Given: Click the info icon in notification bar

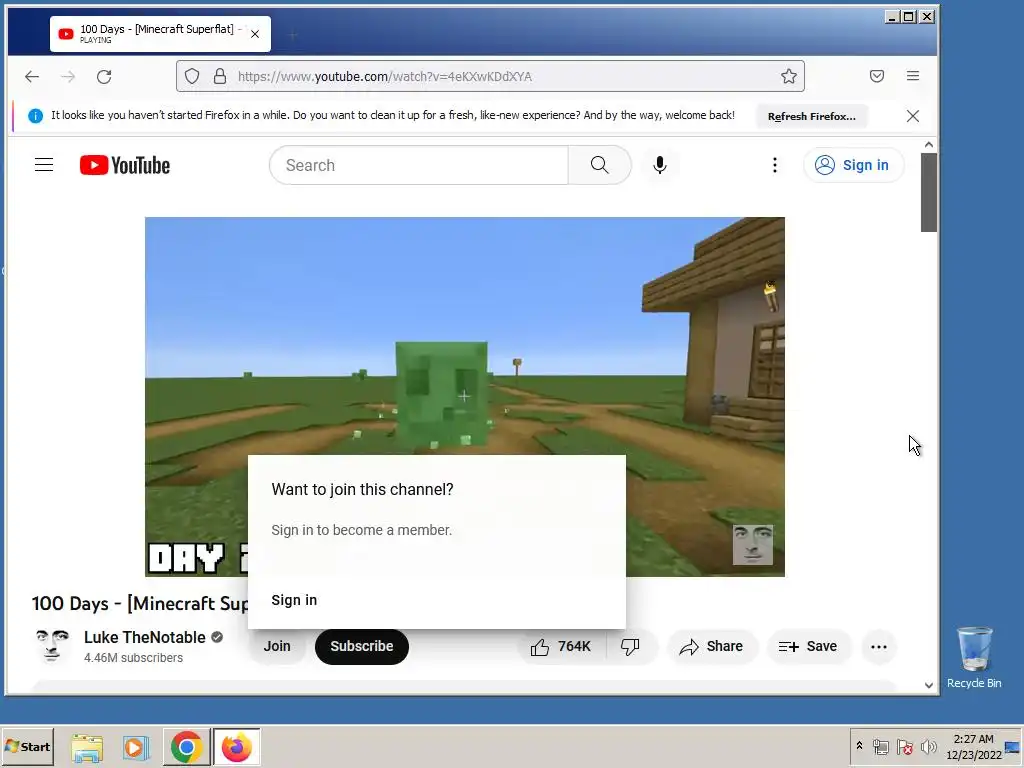Looking at the screenshot, I should point(35,116).
